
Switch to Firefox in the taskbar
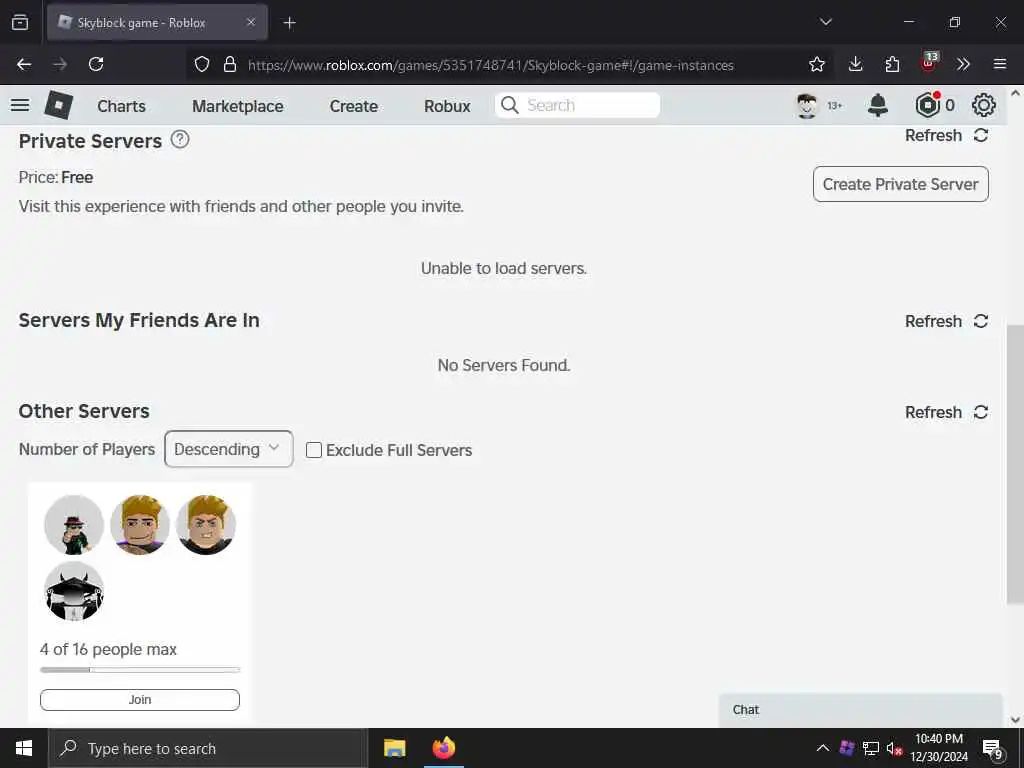pyautogui.click(x=443, y=748)
